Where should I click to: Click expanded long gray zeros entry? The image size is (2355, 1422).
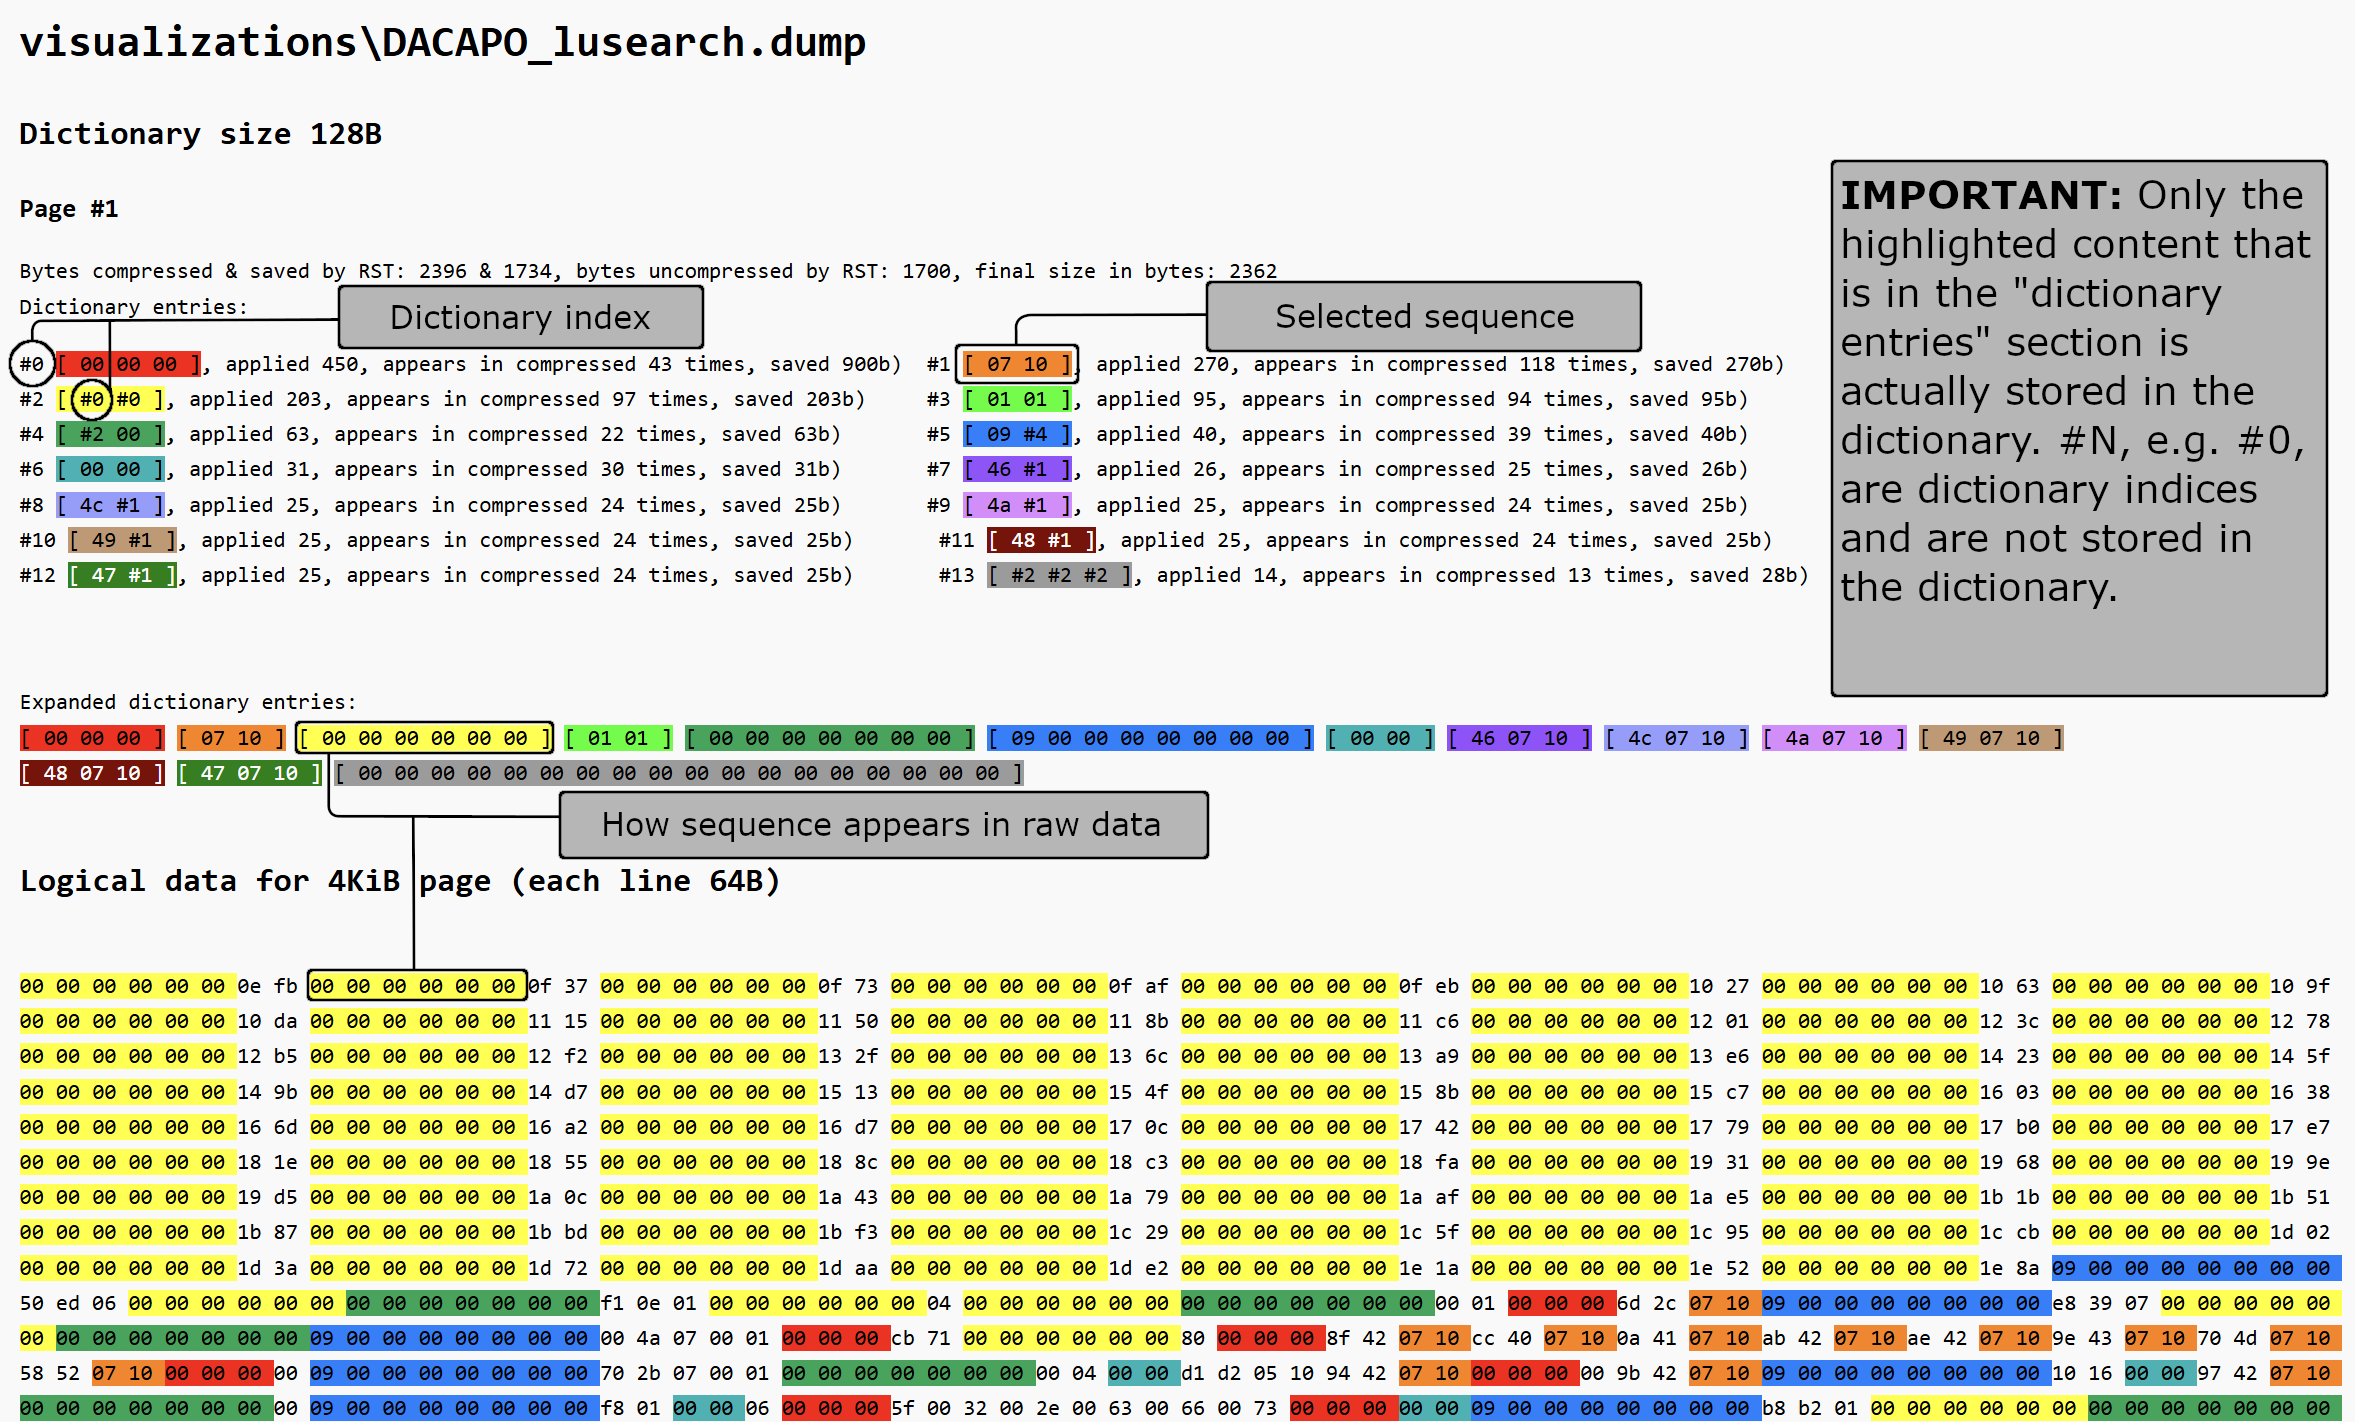[678, 774]
